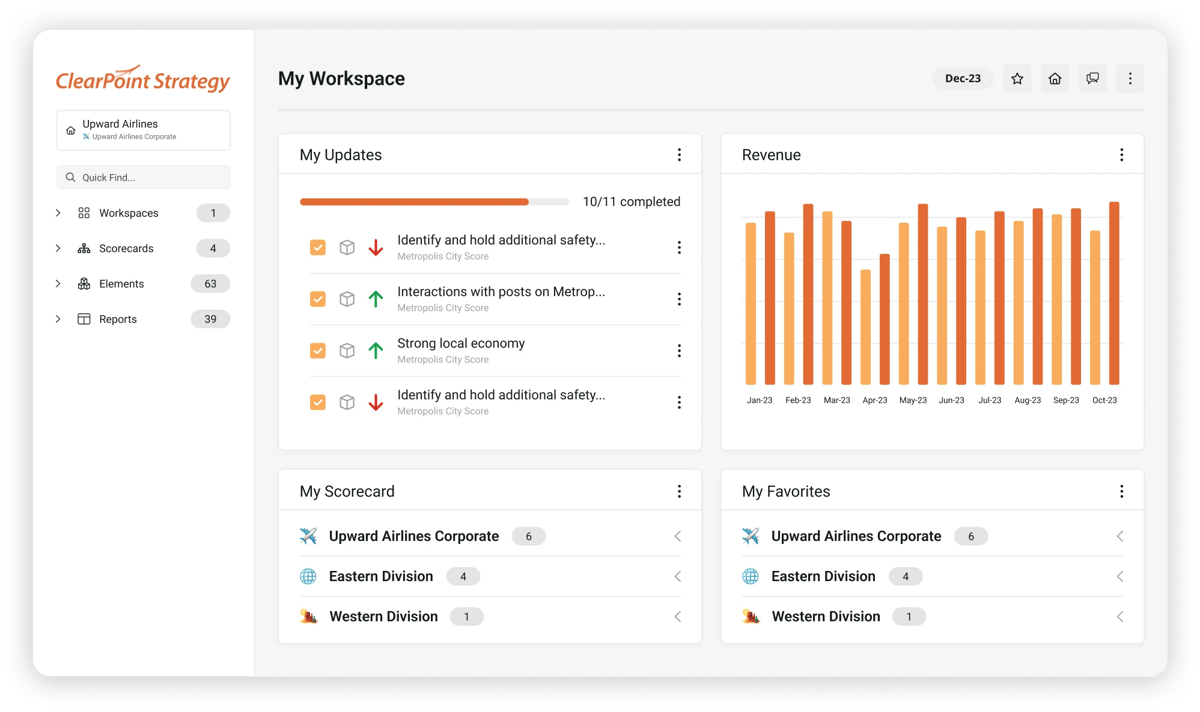This screenshot has width=1200, height=712.
Task: Click the 63 count badge next to Elements
Action: (x=210, y=284)
